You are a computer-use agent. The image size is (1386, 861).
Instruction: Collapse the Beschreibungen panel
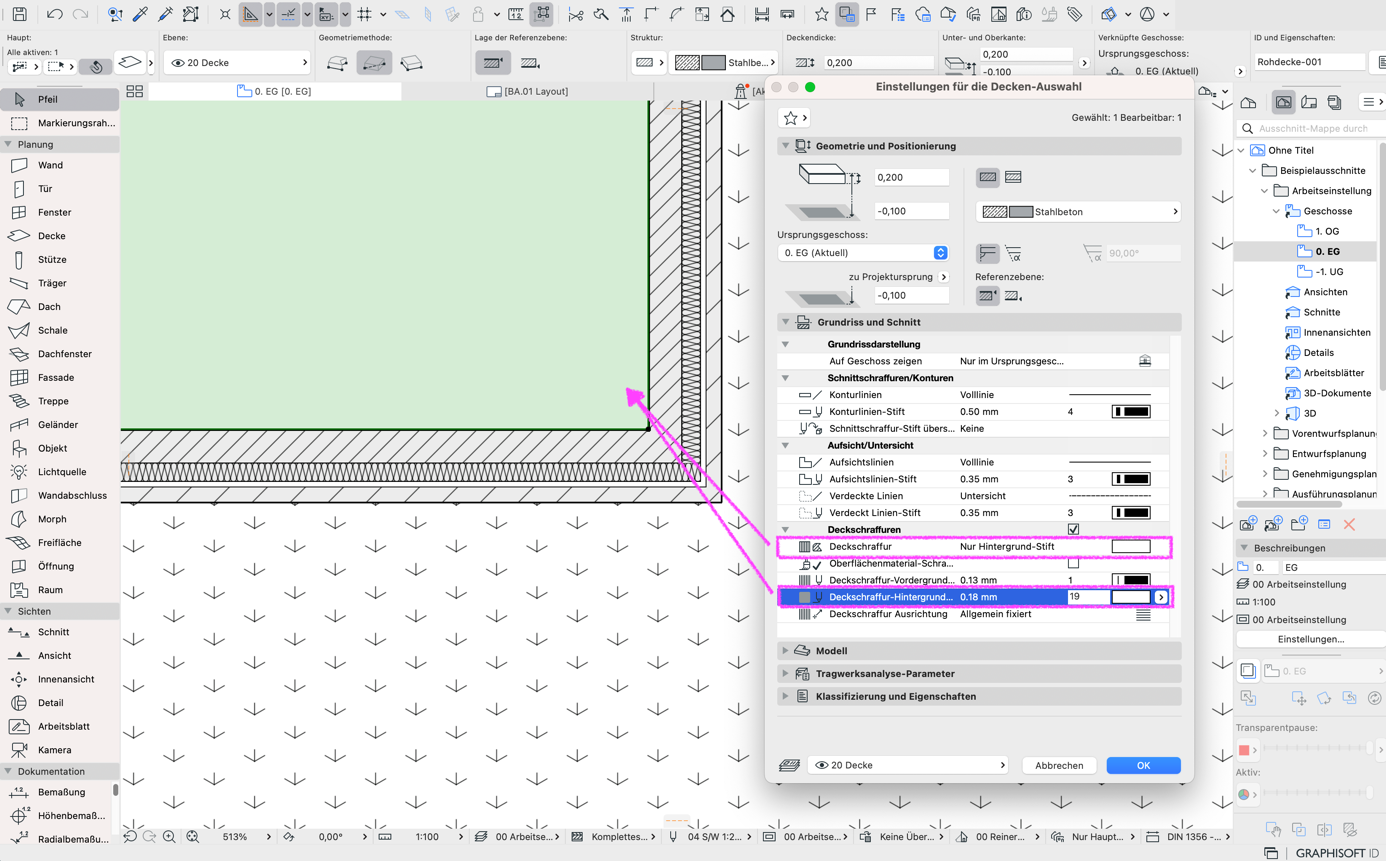click(x=1244, y=548)
